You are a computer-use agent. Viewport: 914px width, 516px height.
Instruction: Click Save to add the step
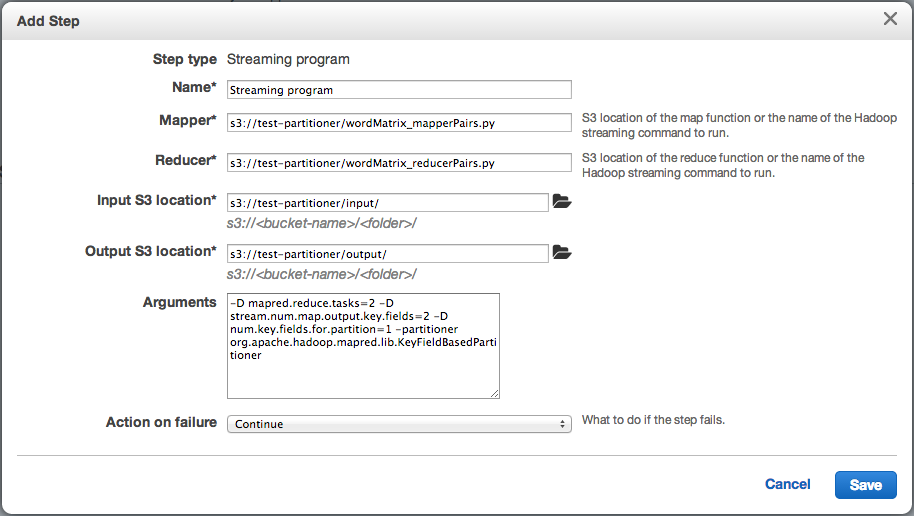pyautogui.click(x=865, y=485)
